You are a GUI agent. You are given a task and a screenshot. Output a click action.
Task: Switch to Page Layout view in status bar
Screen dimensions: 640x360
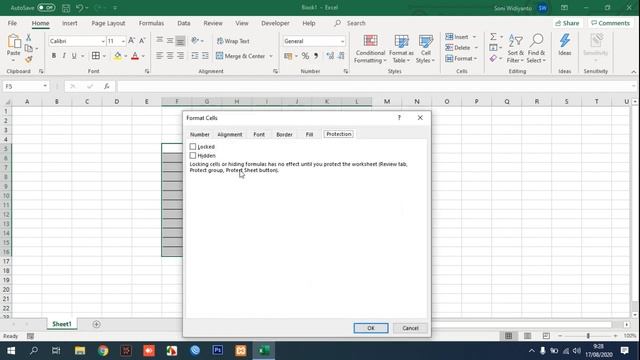click(x=527, y=336)
